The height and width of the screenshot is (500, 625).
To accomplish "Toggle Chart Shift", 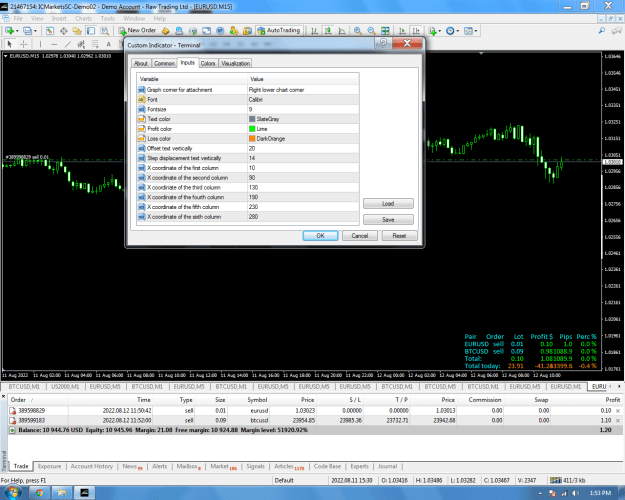I will [416, 31].
